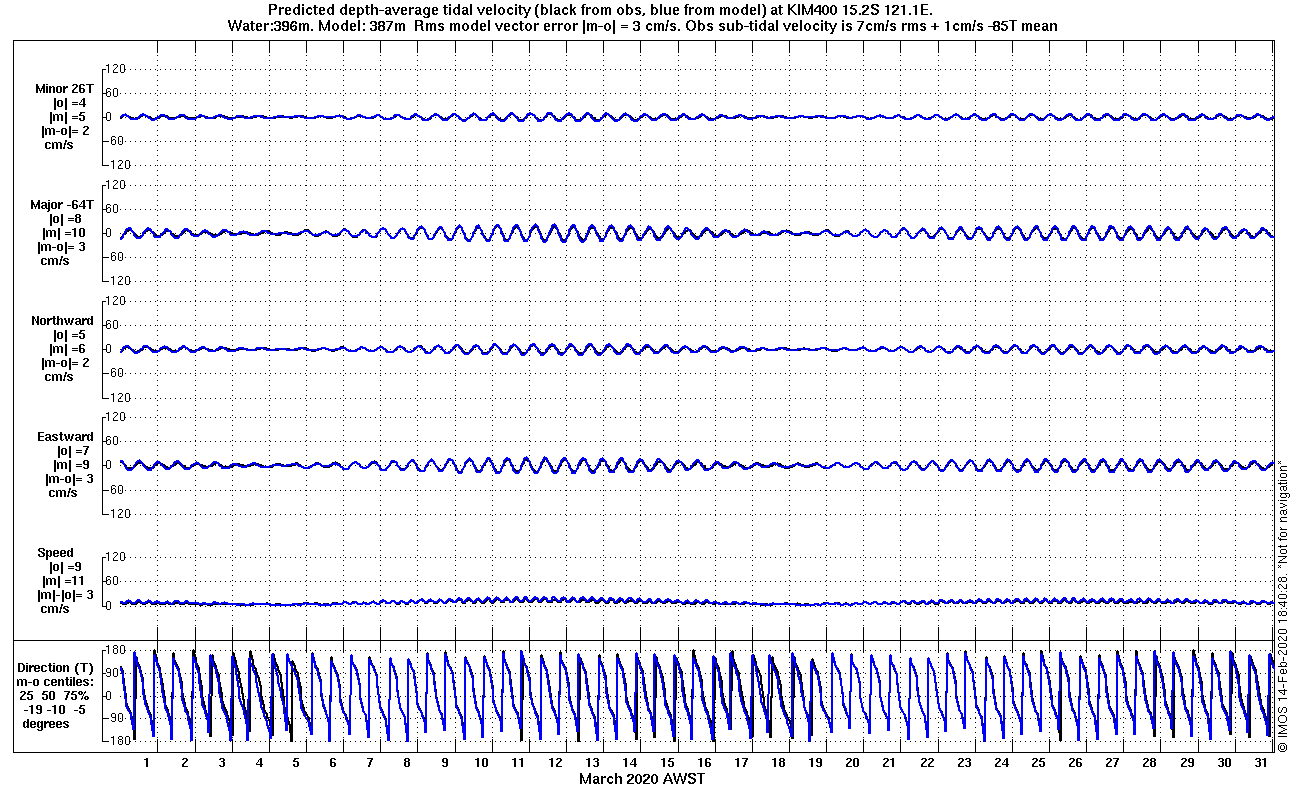This screenshot has height=800, width=1300.
Task: Select the 'Major -64T' panel label
Action: pos(62,205)
